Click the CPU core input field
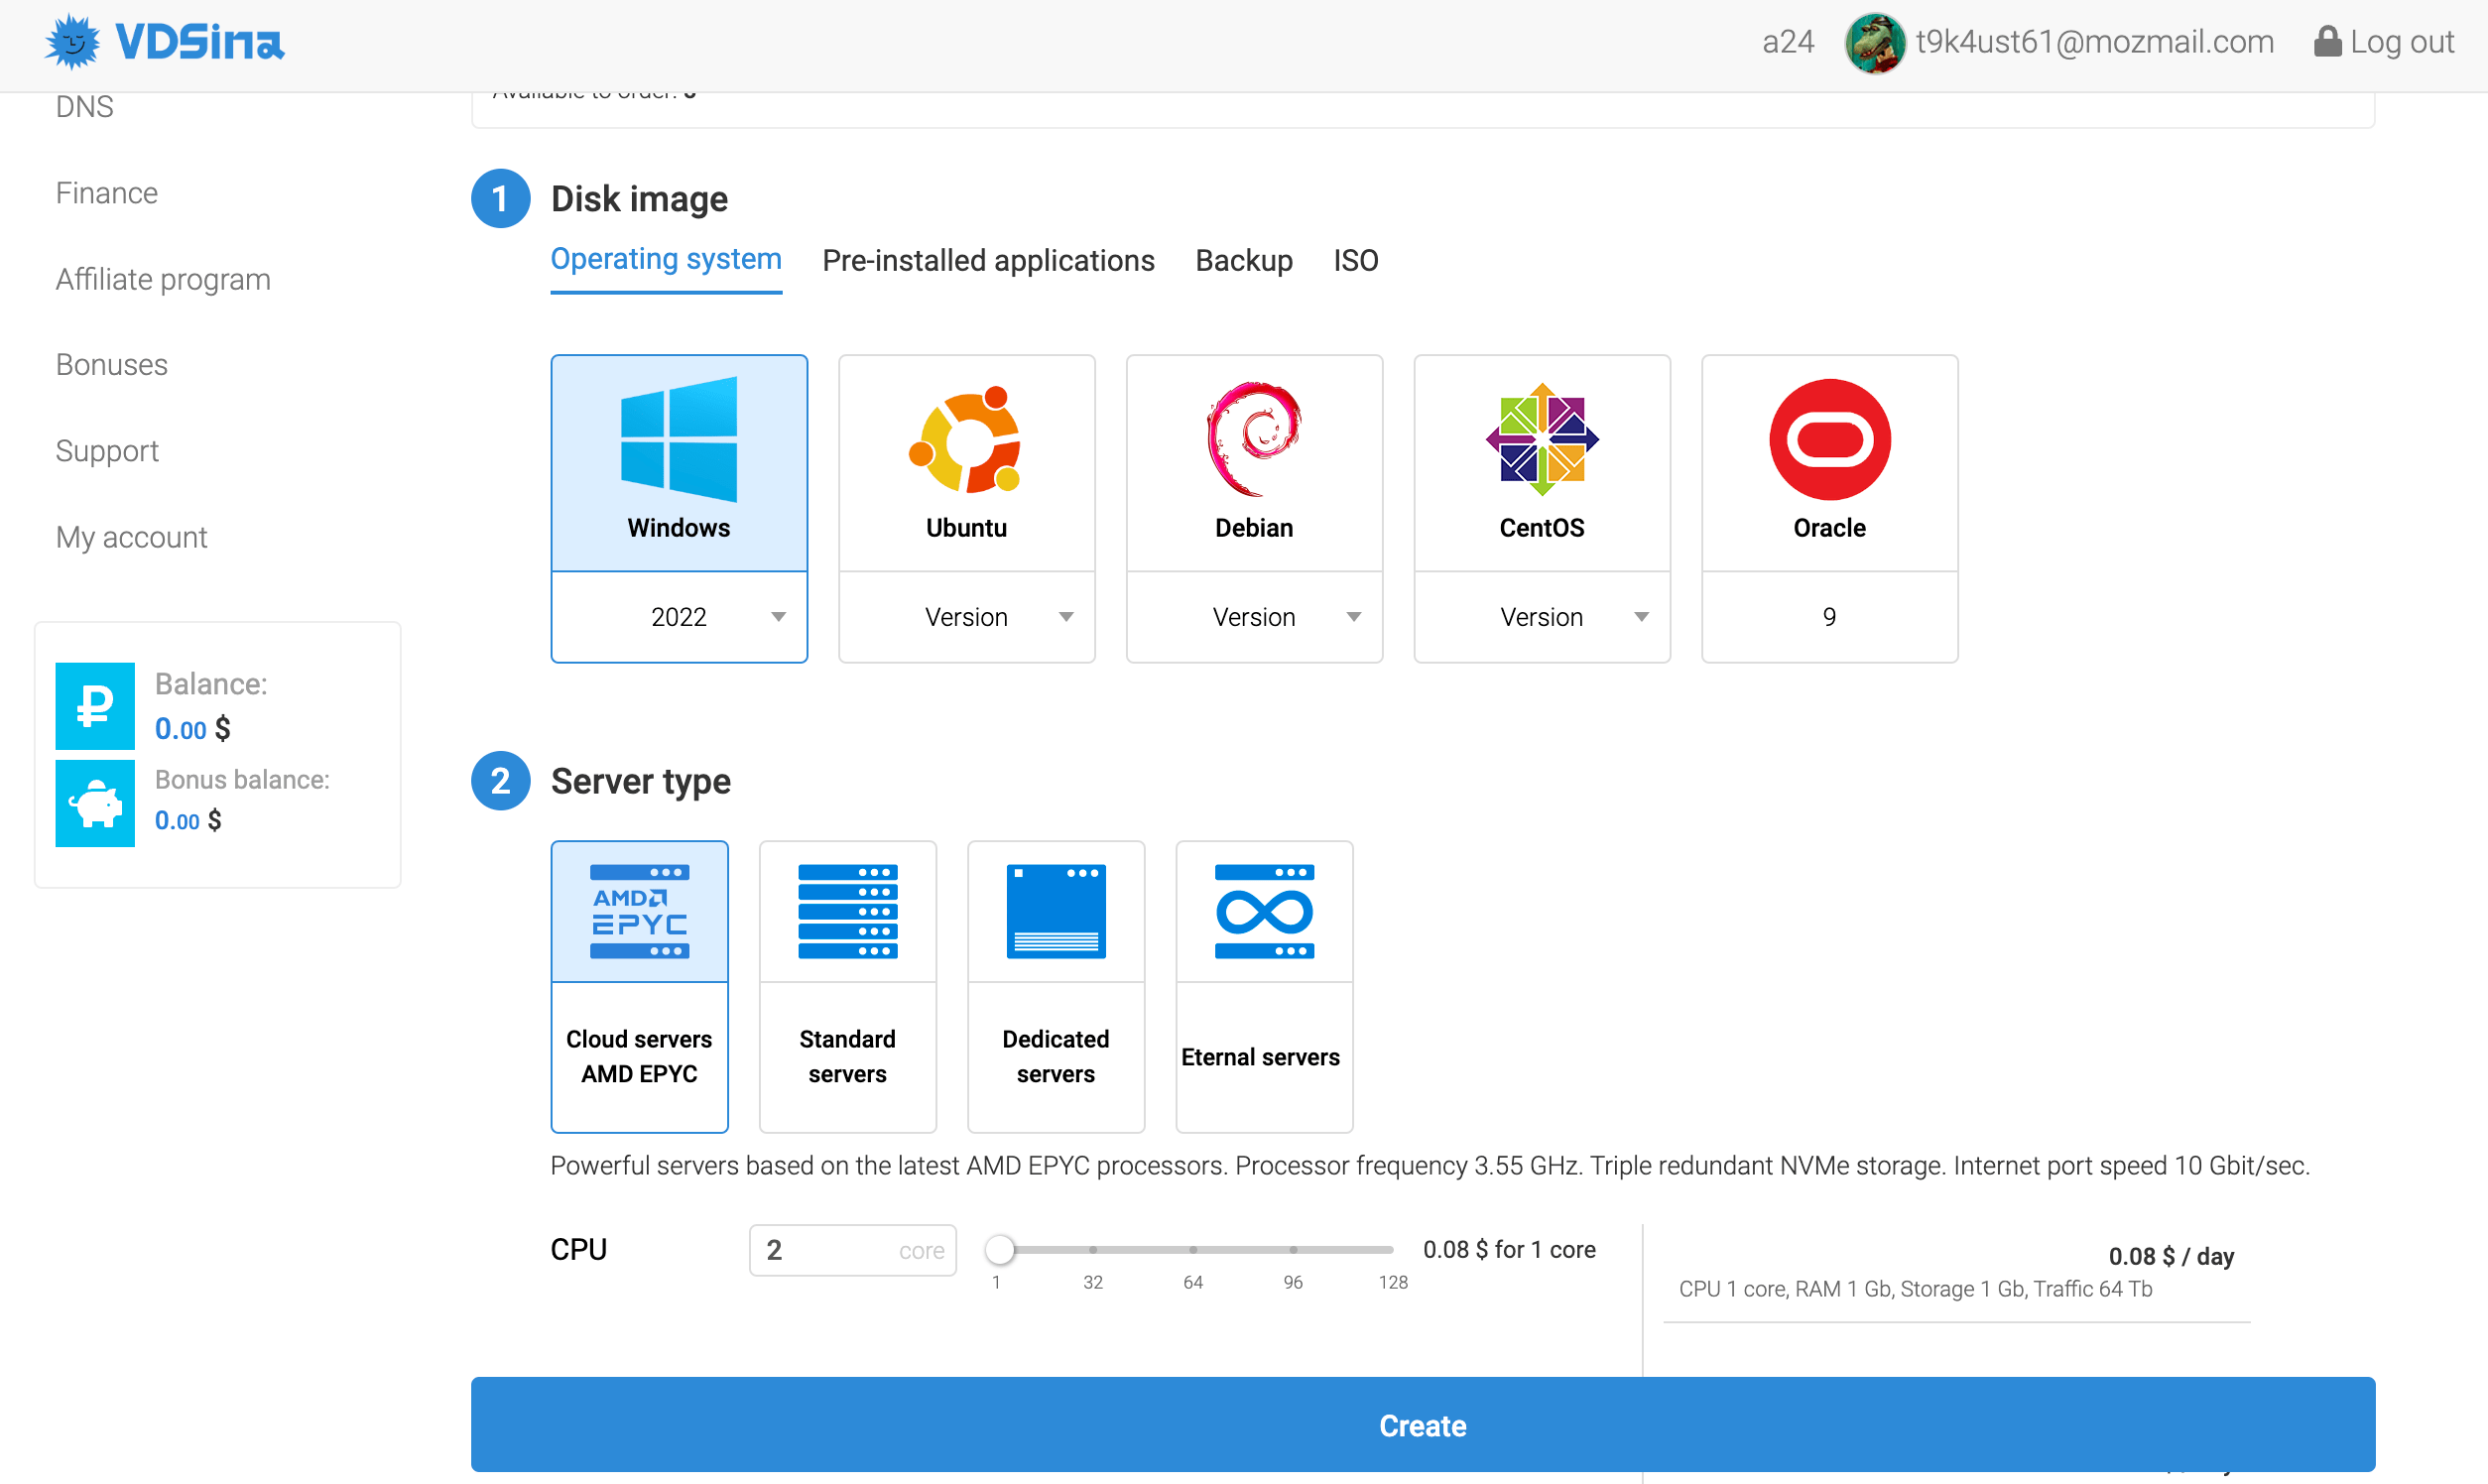The image size is (2488, 1484). coord(852,1250)
